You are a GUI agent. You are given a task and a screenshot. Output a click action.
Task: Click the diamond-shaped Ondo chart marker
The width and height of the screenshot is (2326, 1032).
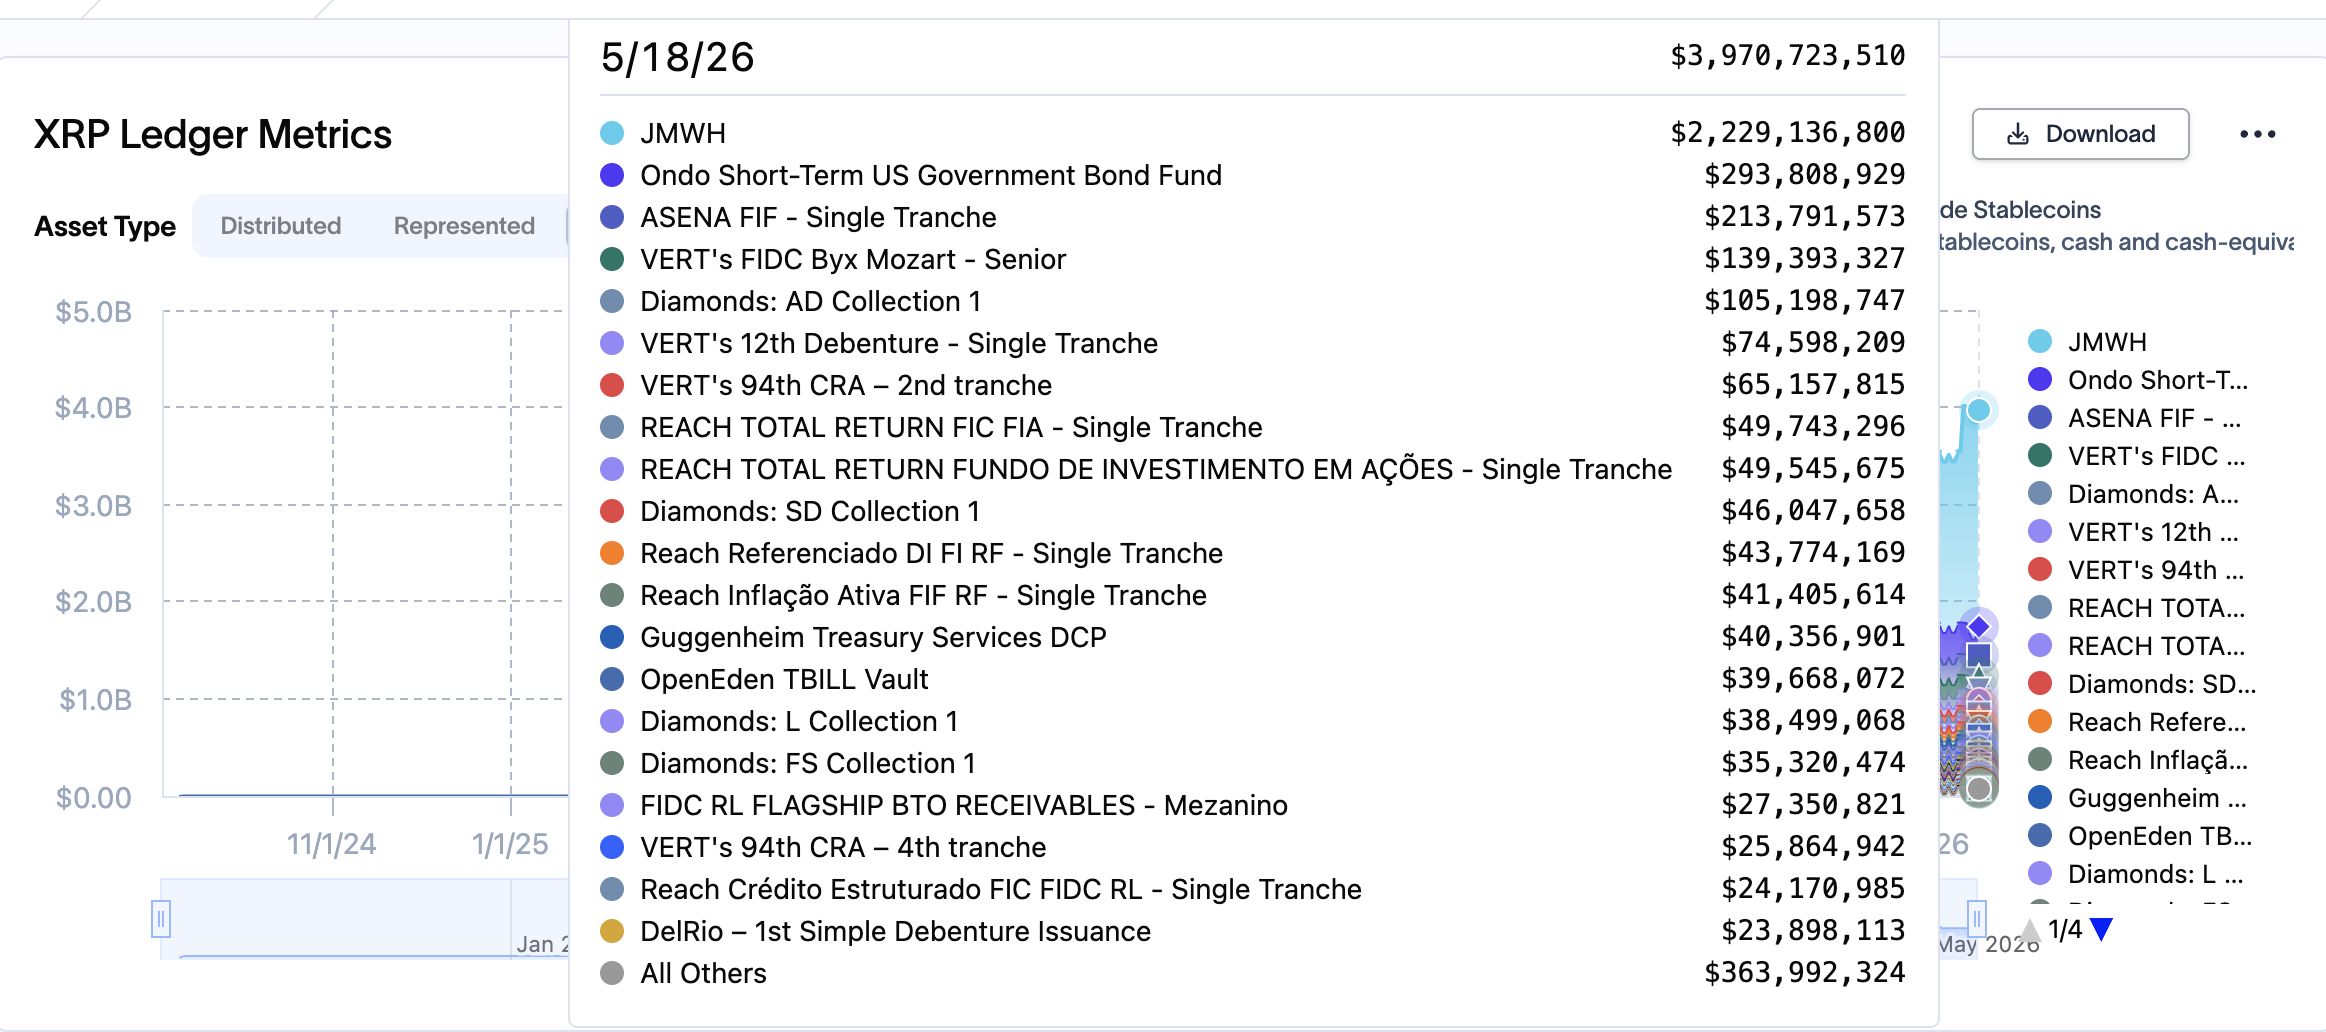click(1978, 626)
